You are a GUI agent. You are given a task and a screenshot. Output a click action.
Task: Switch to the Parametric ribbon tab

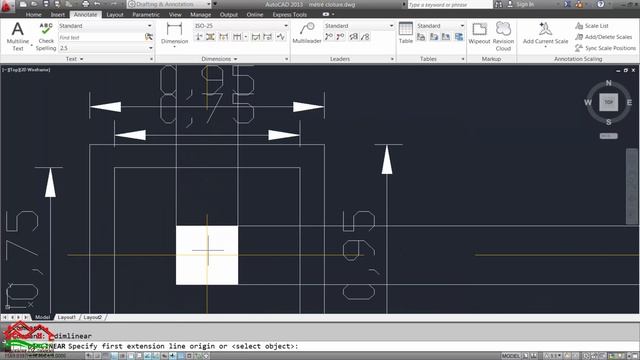[146, 14]
